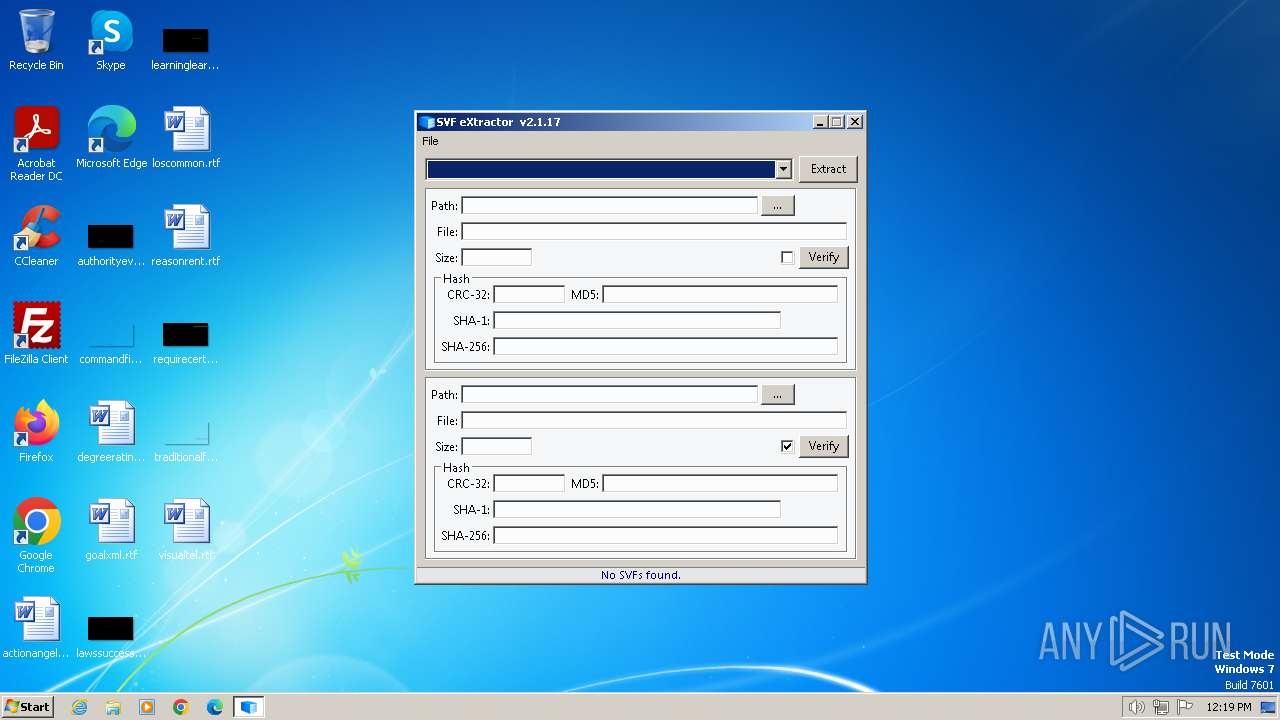Image resolution: width=1280 pixels, height=720 pixels.
Task: Close the SVF eXtractor window
Action: [x=854, y=122]
